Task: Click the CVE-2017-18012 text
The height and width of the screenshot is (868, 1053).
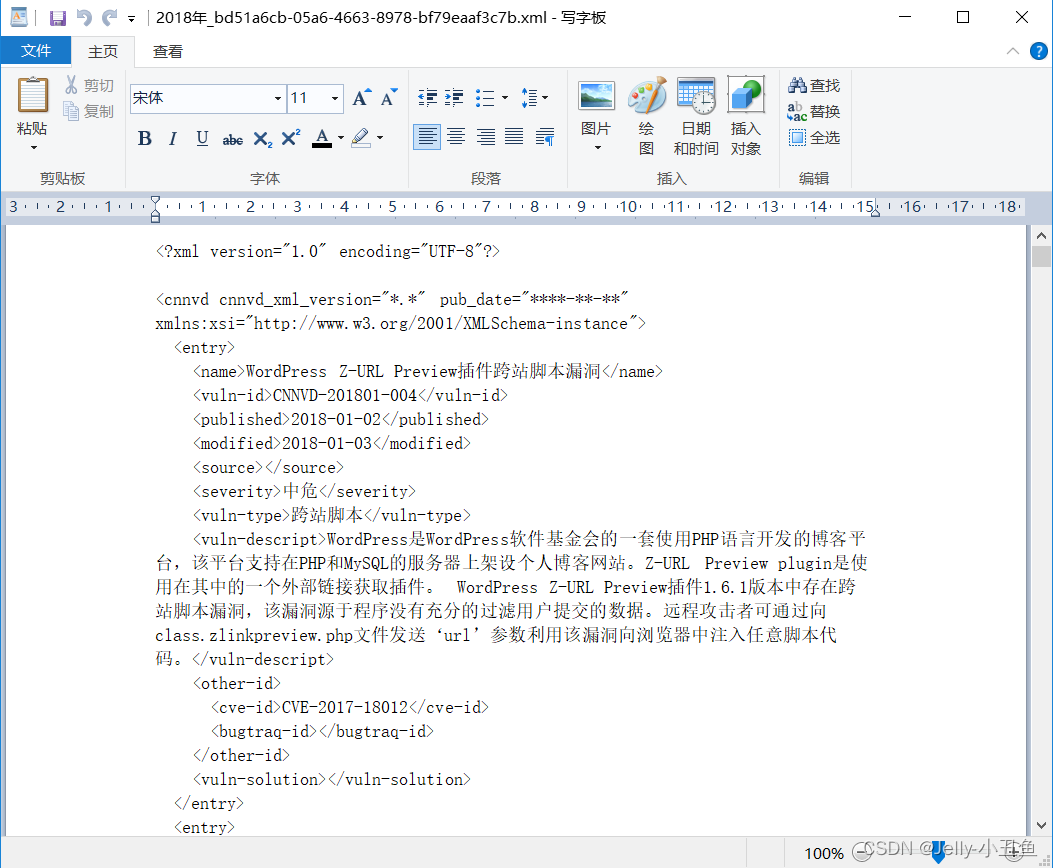Action: [345, 707]
